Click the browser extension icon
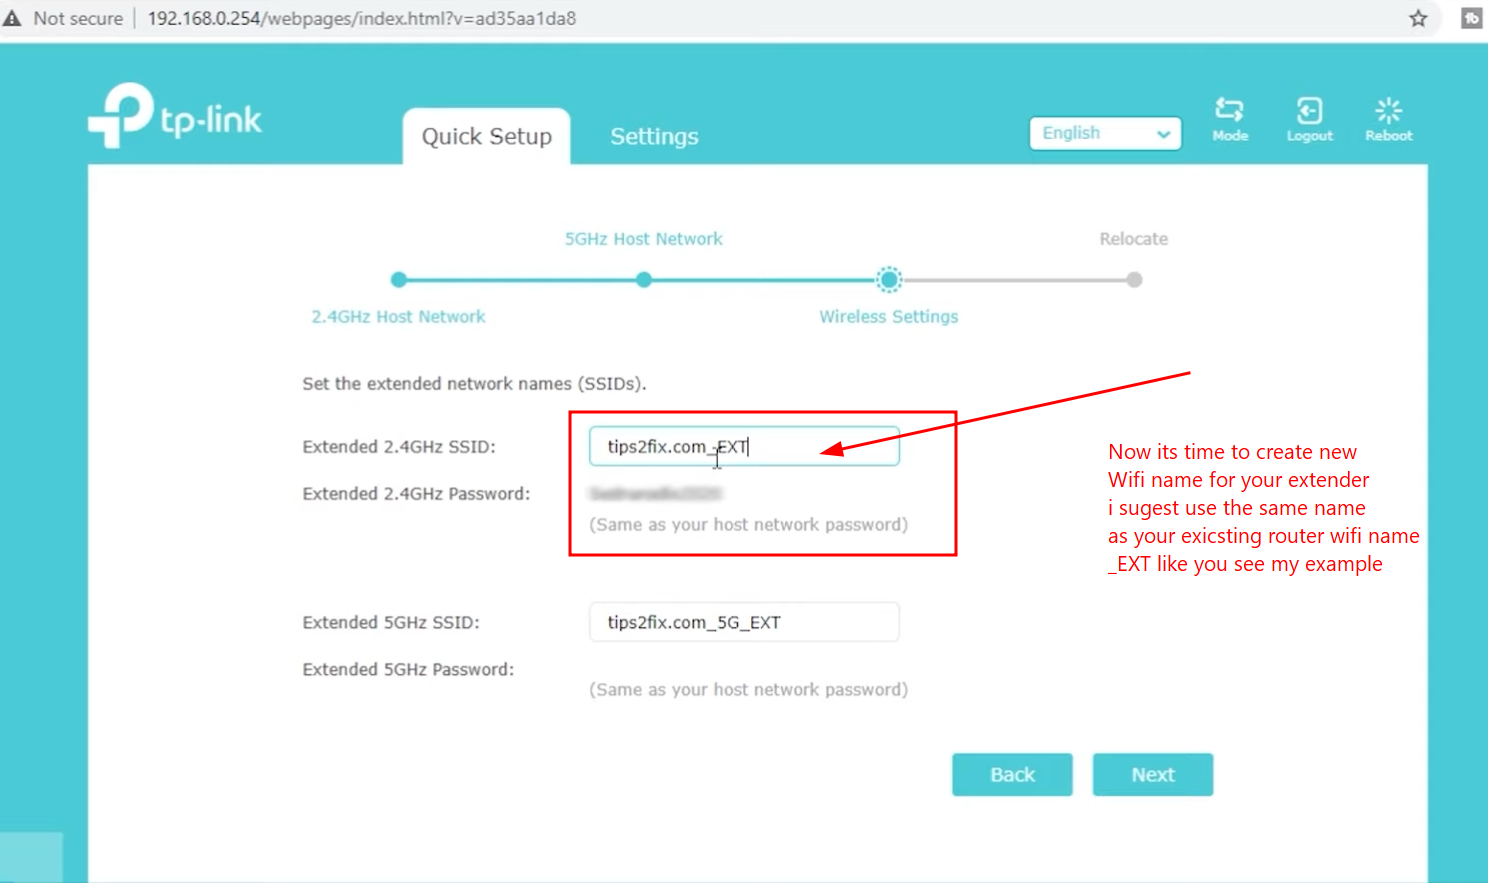 (1471, 18)
